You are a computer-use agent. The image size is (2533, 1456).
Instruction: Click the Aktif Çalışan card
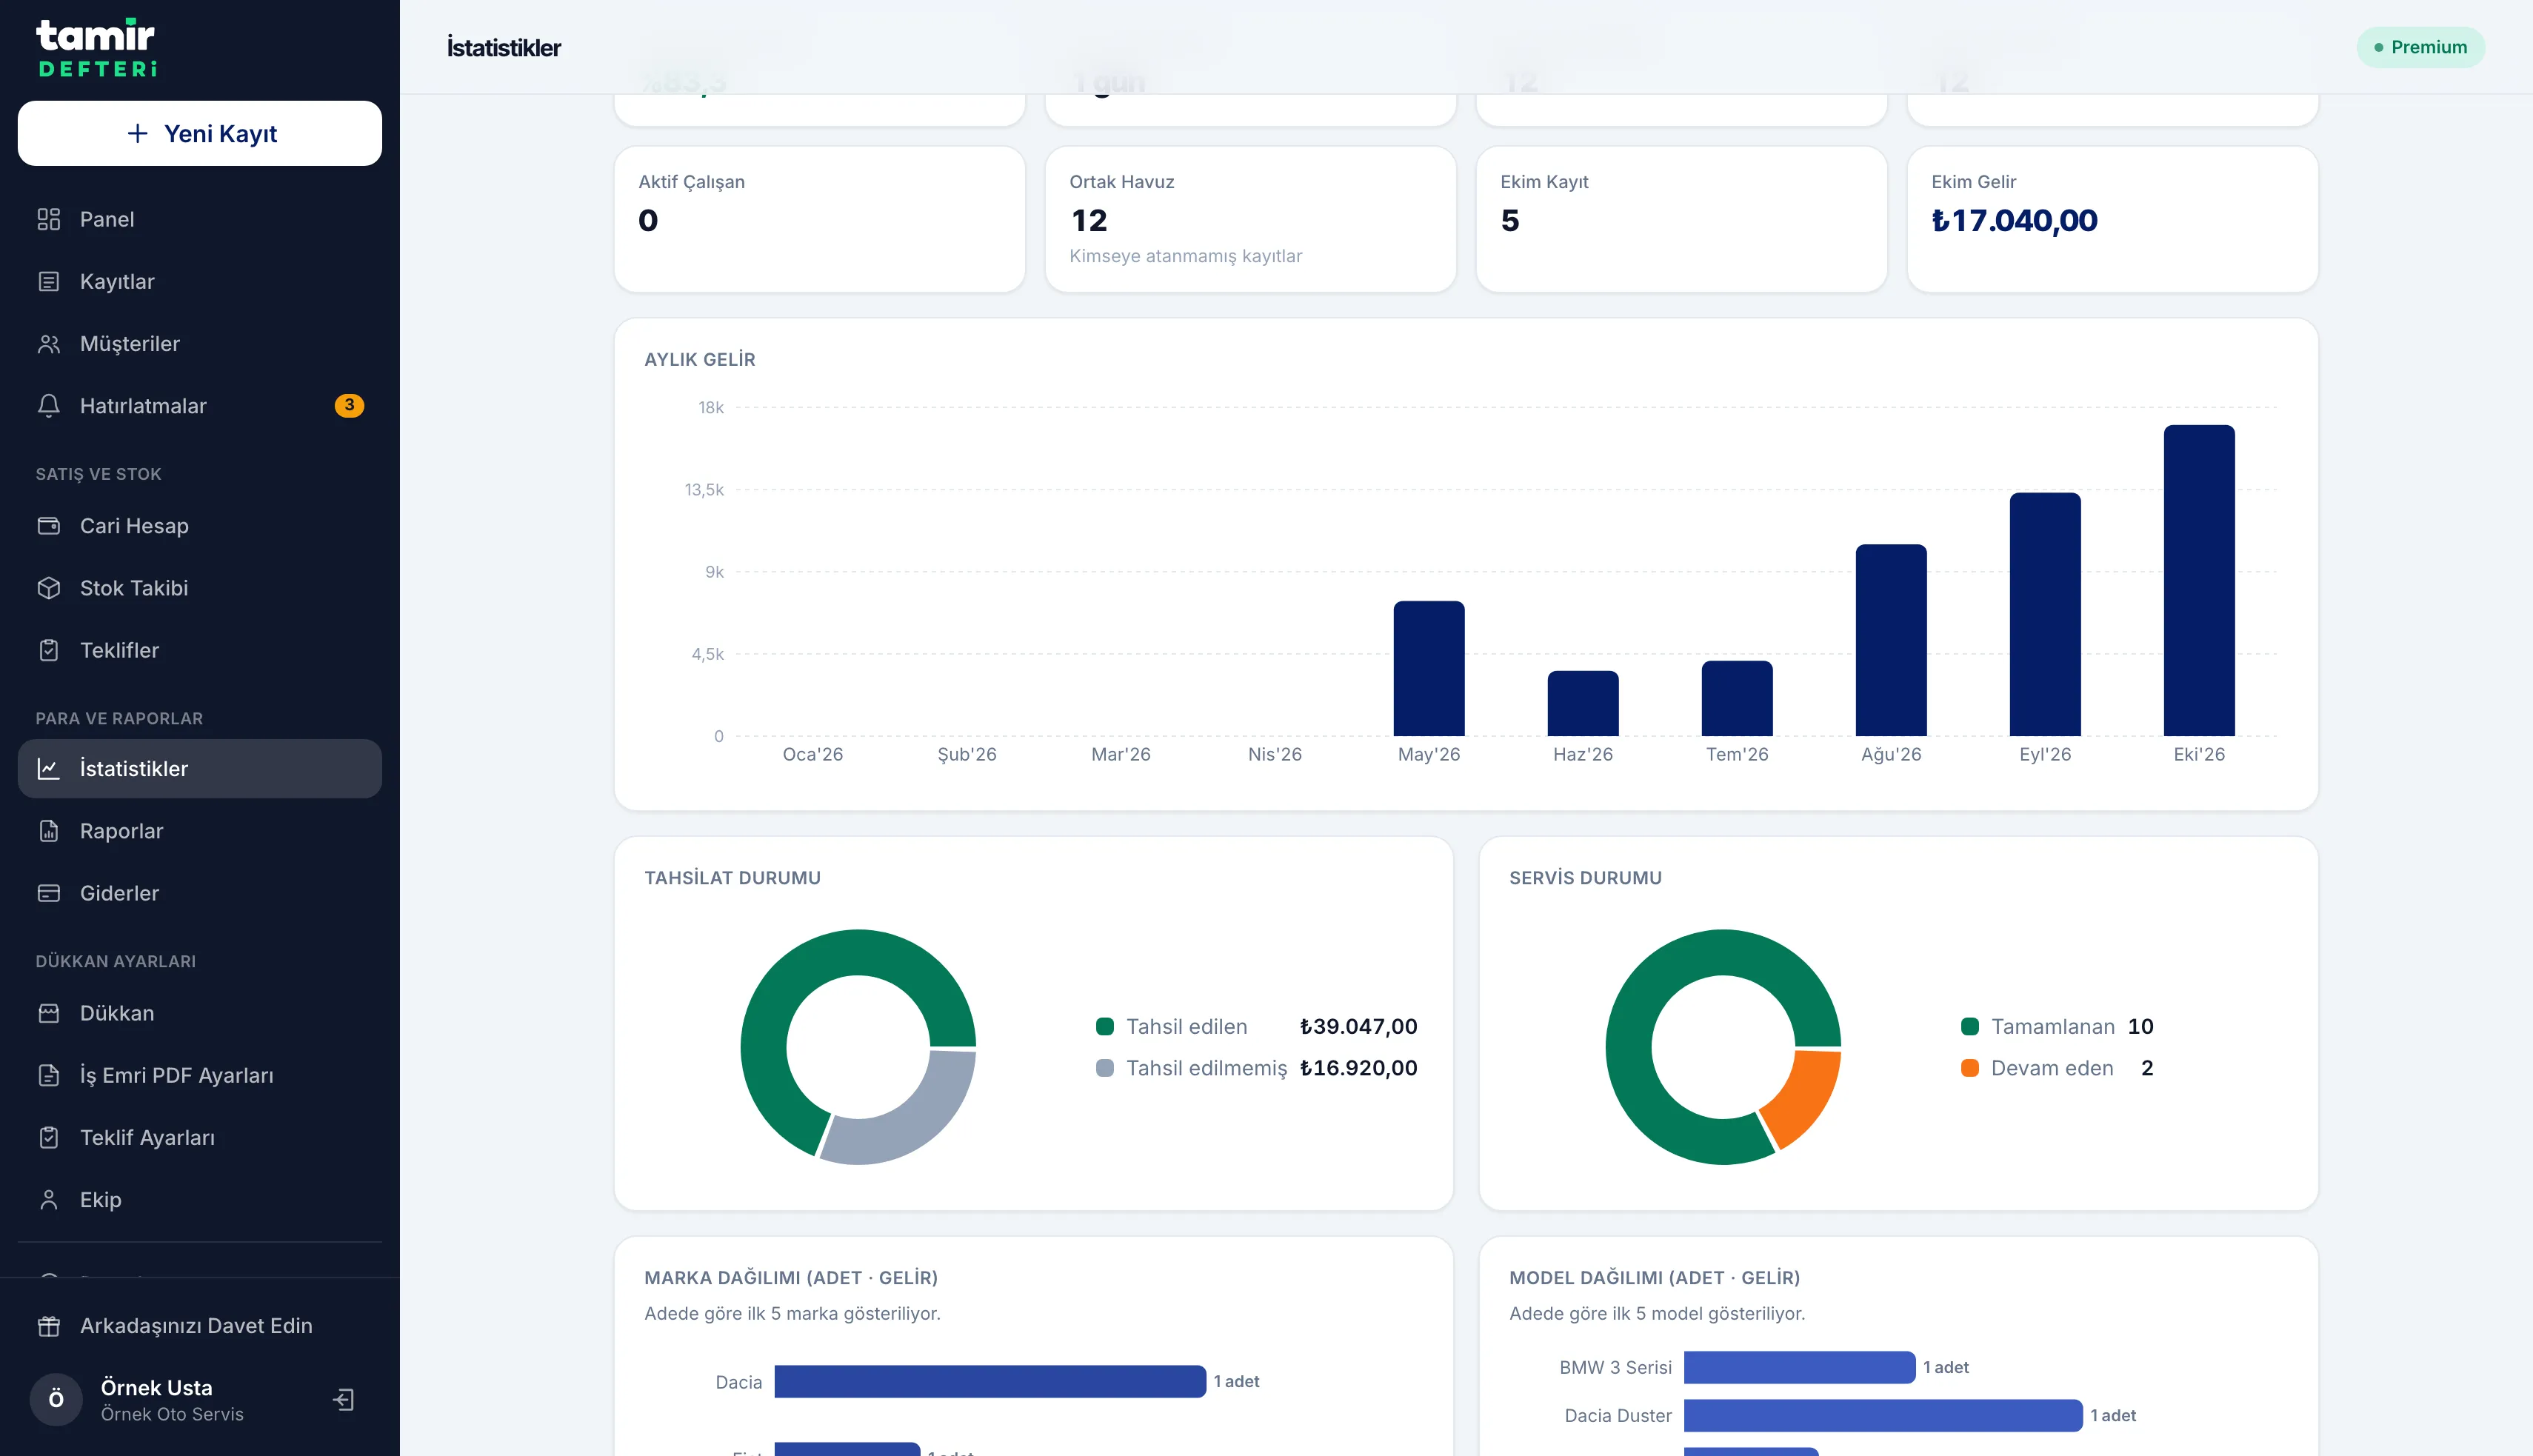820,219
